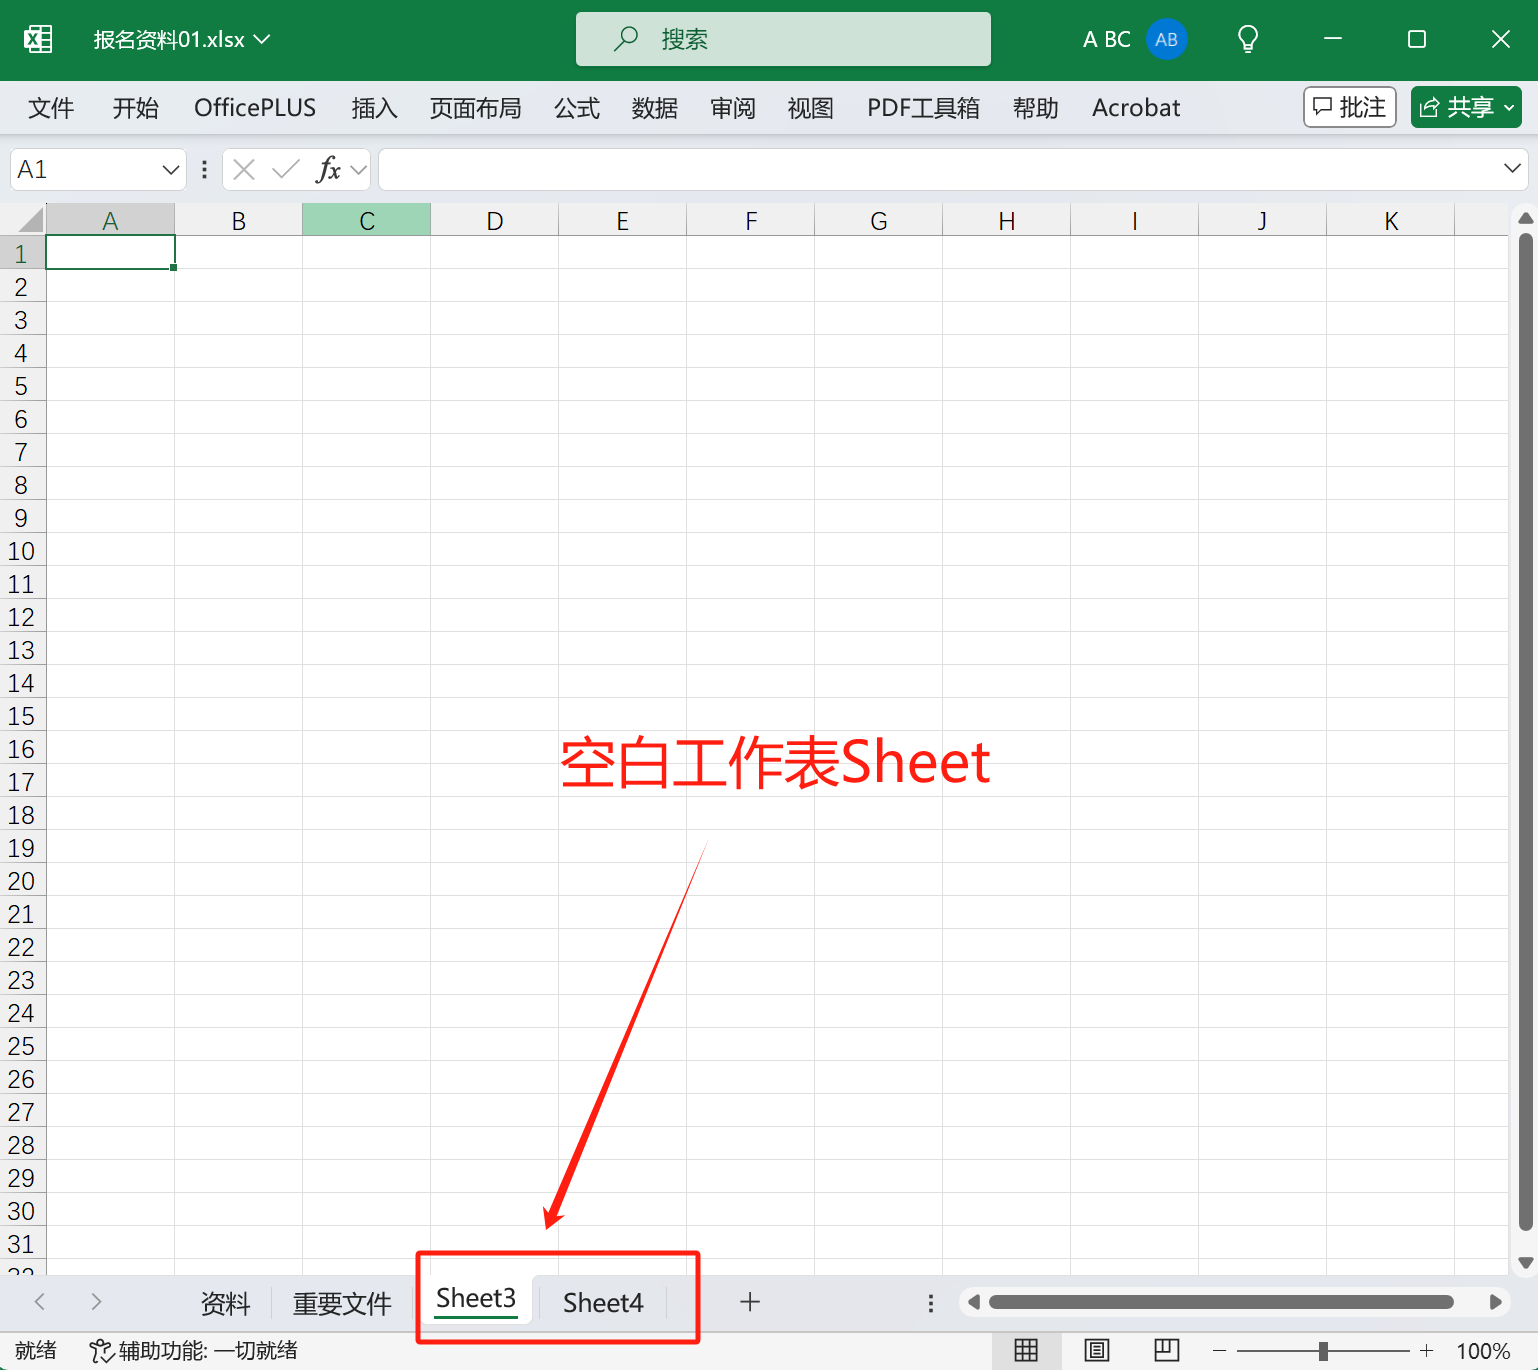The height and width of the screenshot is (1370, 1538).
Task: Open the 公式 ribbon tab
Action: (x=577, y=108)
